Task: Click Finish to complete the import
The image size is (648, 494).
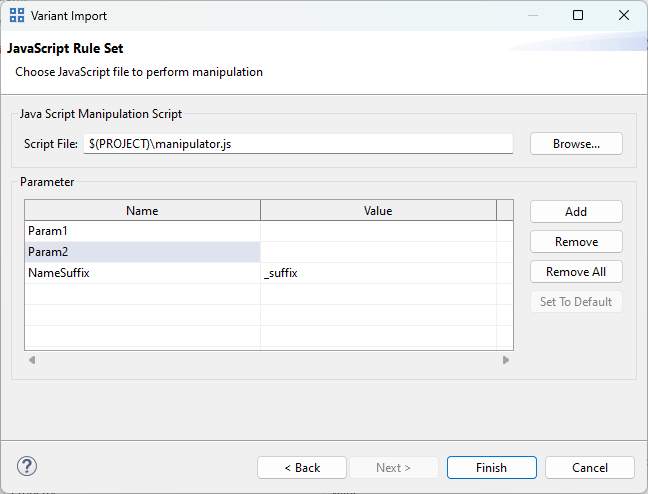Action: click(x=491, y=468)
